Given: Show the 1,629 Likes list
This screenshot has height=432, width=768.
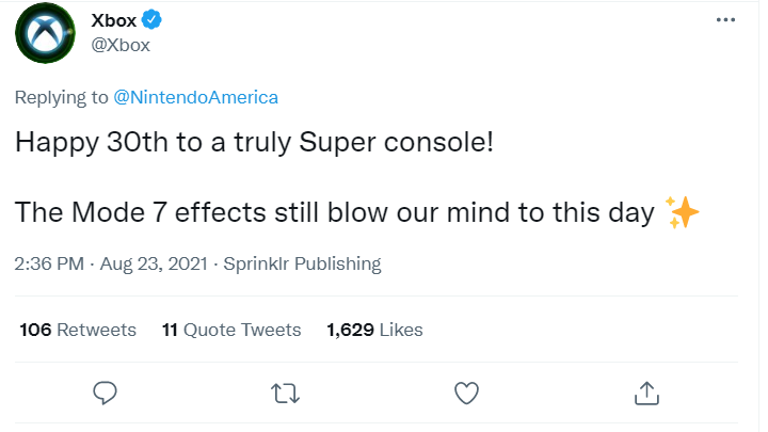Looking at the screenshot, I should [x=375, y=330].
